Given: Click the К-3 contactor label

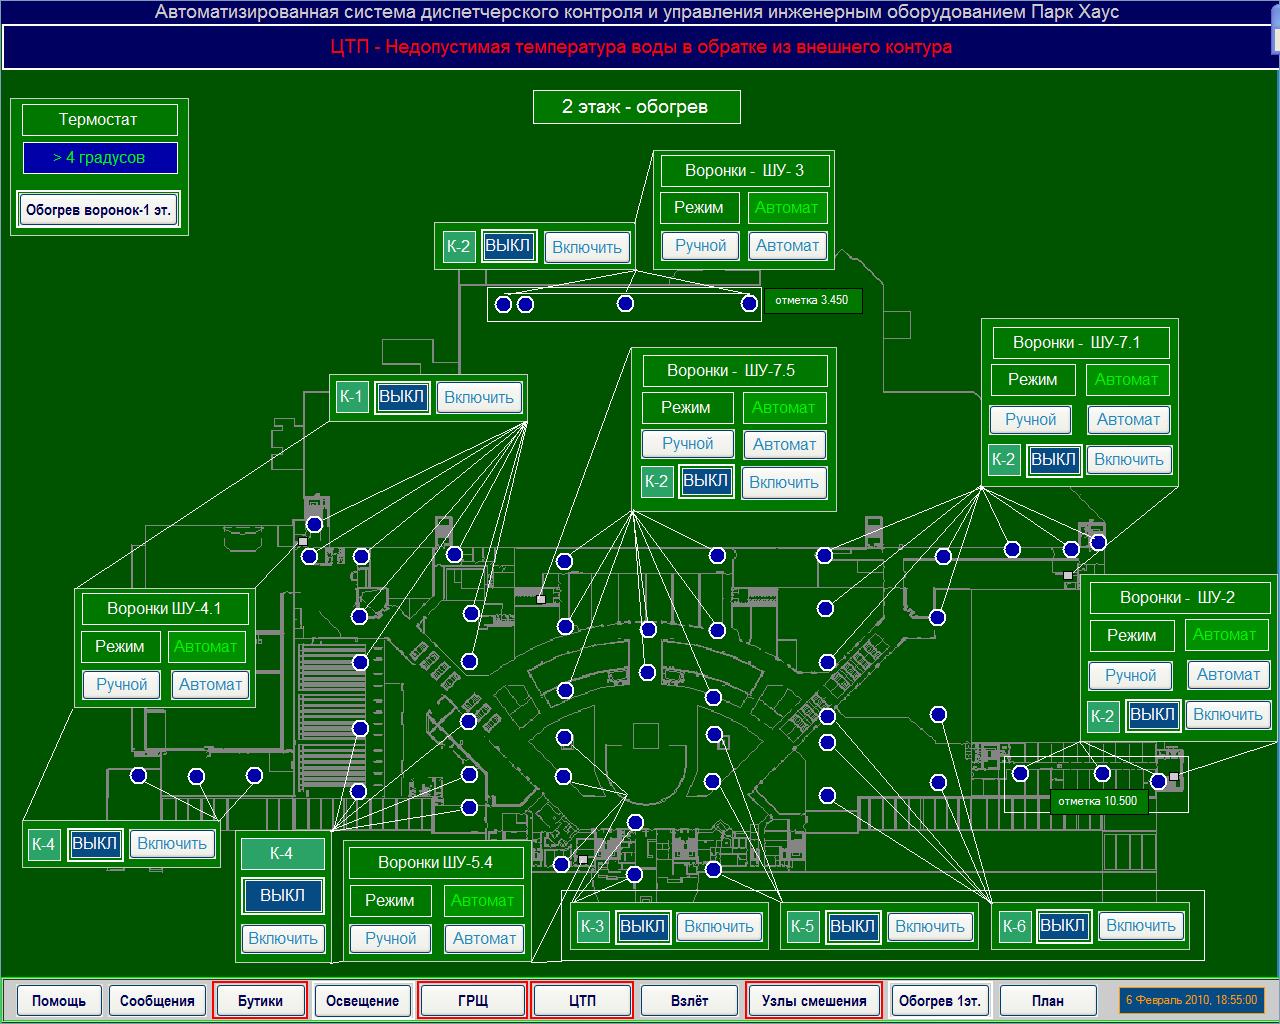Looking at the screenshot, I should point(593,927).
